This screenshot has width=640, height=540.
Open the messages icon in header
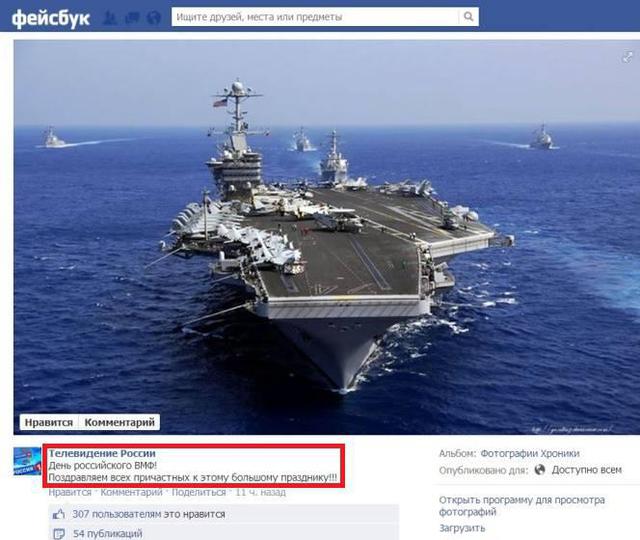click(x=132, y=18)
